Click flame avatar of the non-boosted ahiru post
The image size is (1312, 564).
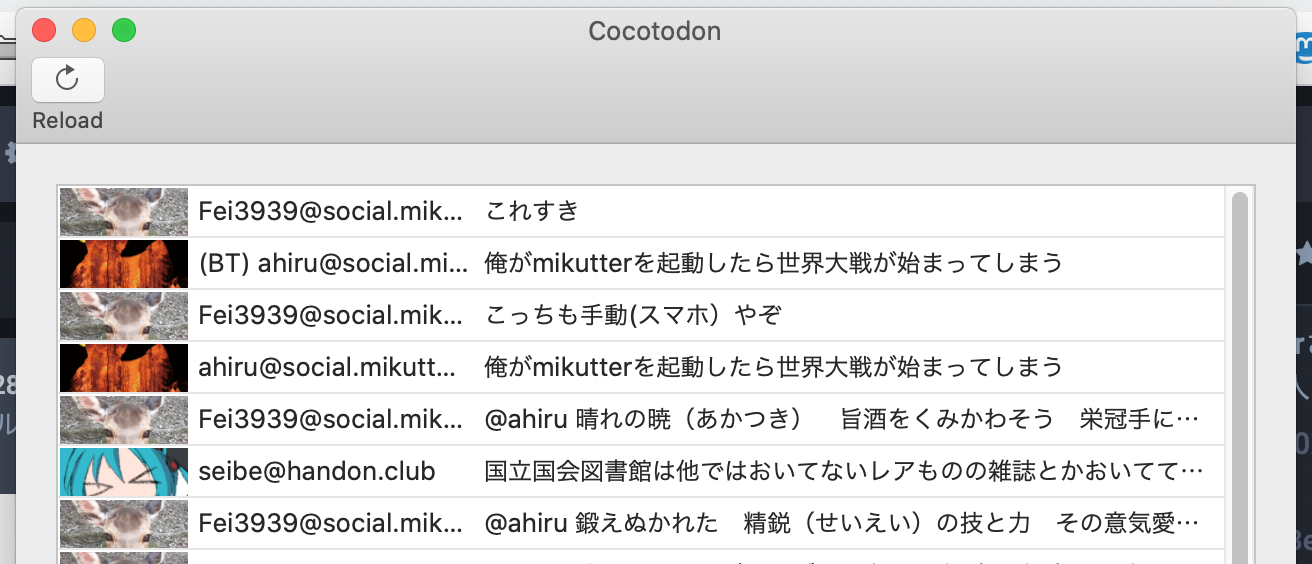[x=124, y=368]
